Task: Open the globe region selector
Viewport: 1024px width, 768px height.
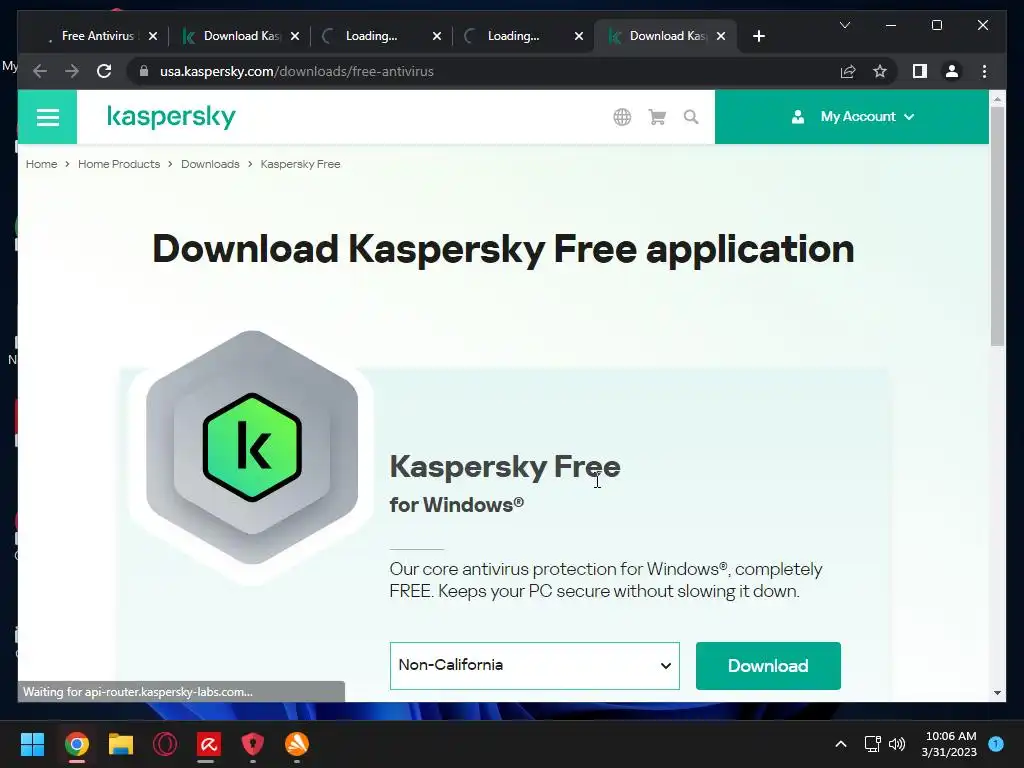Action: coord(622,117)
